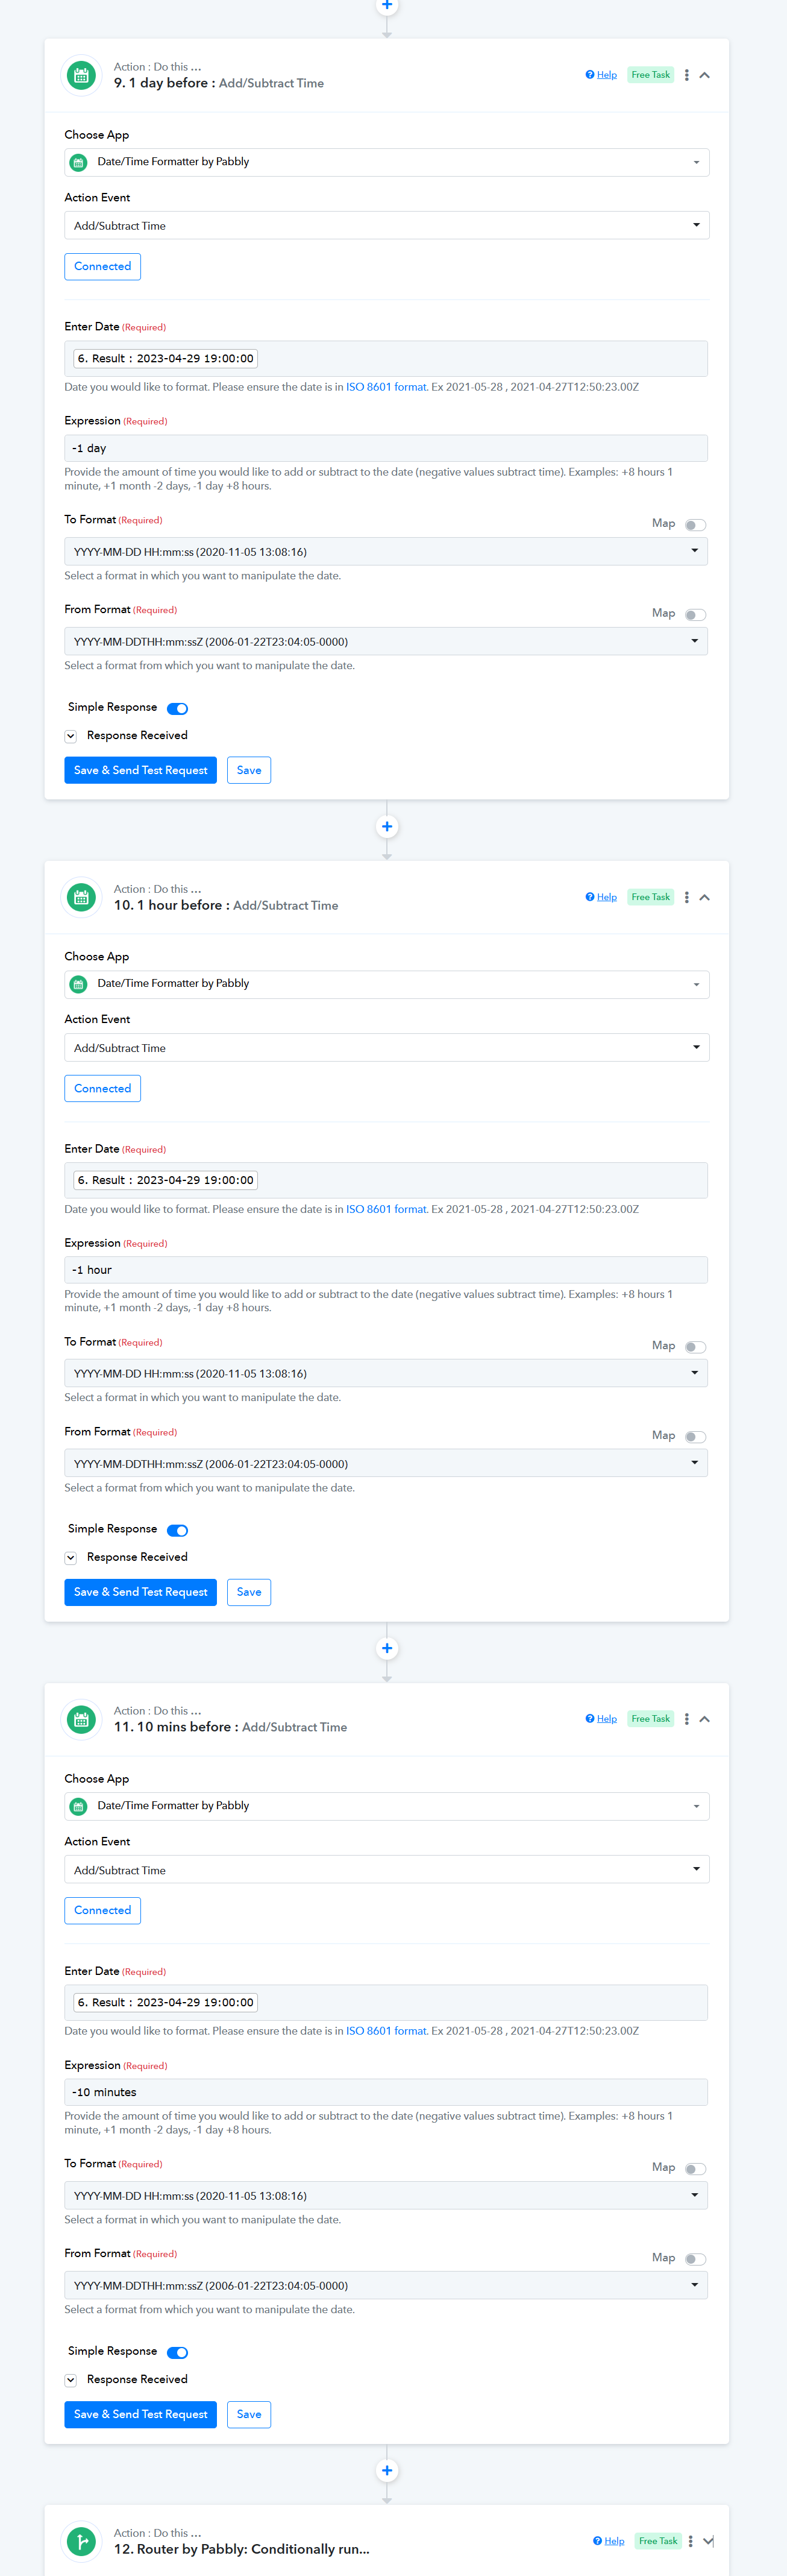Click plus icon below step 9 card
The width and height of the screenshot is (787, 2576).
coord(387,826)
